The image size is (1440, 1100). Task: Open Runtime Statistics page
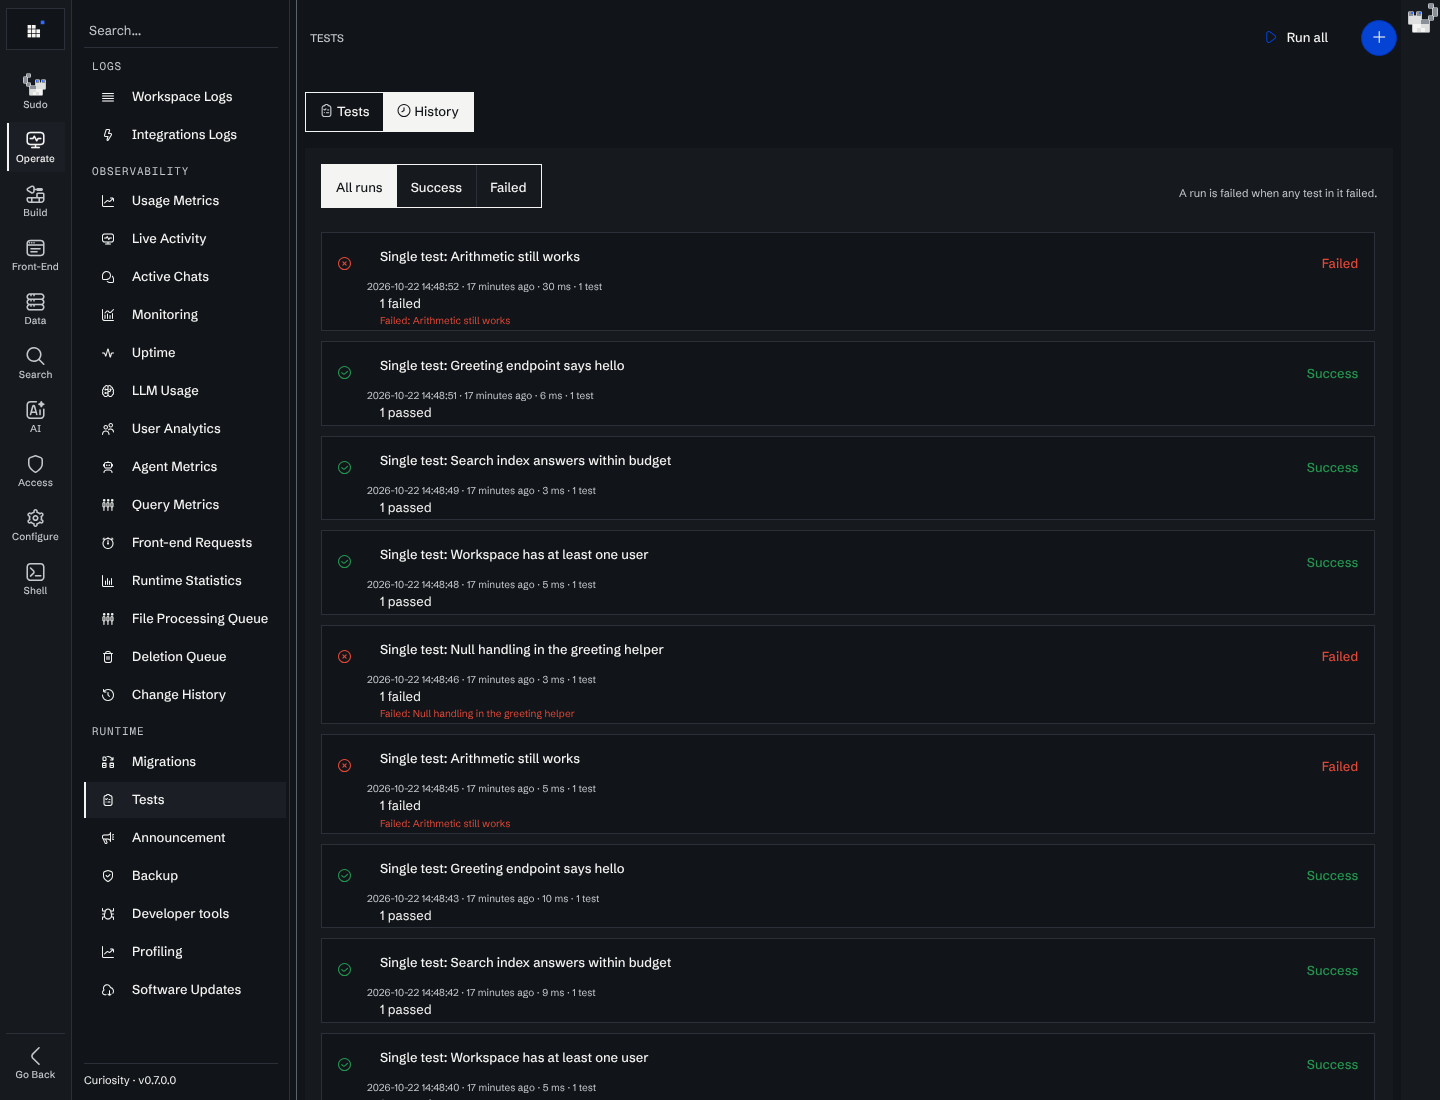coord(185,581)
